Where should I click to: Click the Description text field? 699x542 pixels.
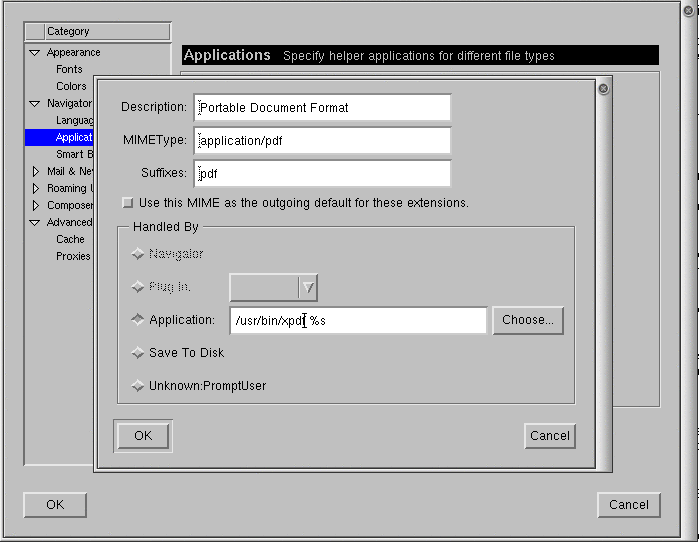click(x=323, y=108)
